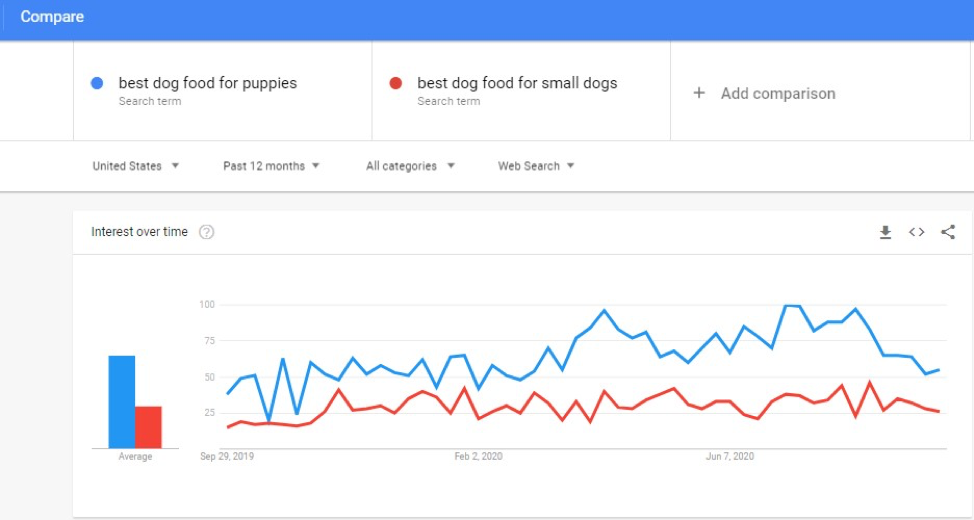Viewport: 974px width, 520px height.
Task: Click the red average bar
Action: coord(148,427)
